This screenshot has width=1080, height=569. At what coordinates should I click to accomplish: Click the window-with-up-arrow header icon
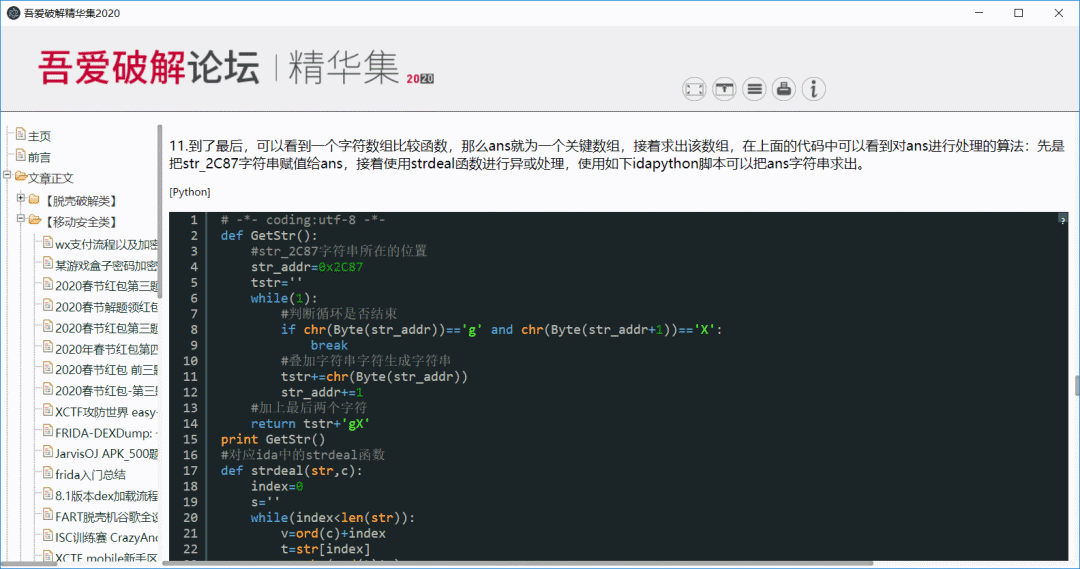[x=724, y=89]
